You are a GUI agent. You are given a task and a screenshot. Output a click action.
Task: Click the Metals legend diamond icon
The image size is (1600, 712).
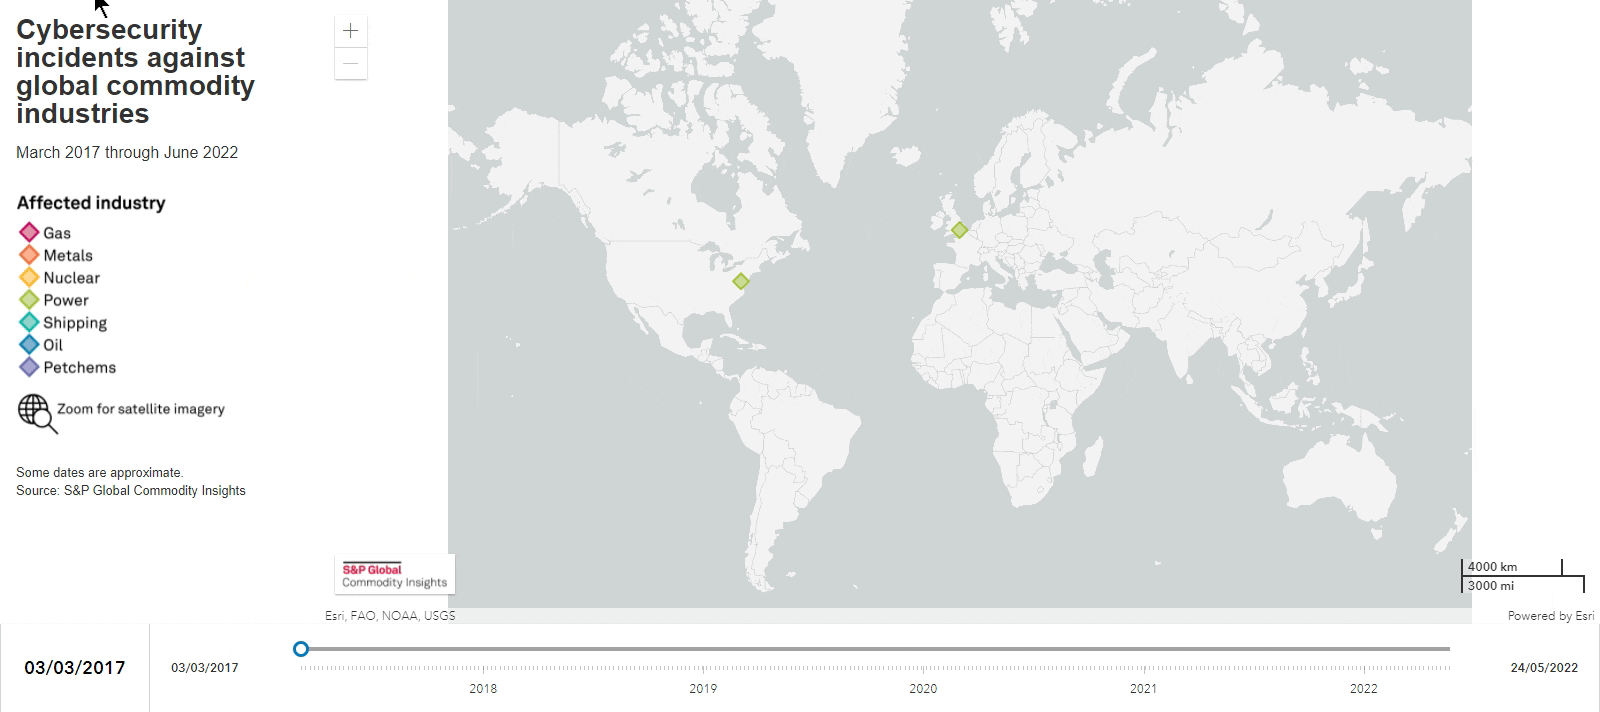[29, 255]
